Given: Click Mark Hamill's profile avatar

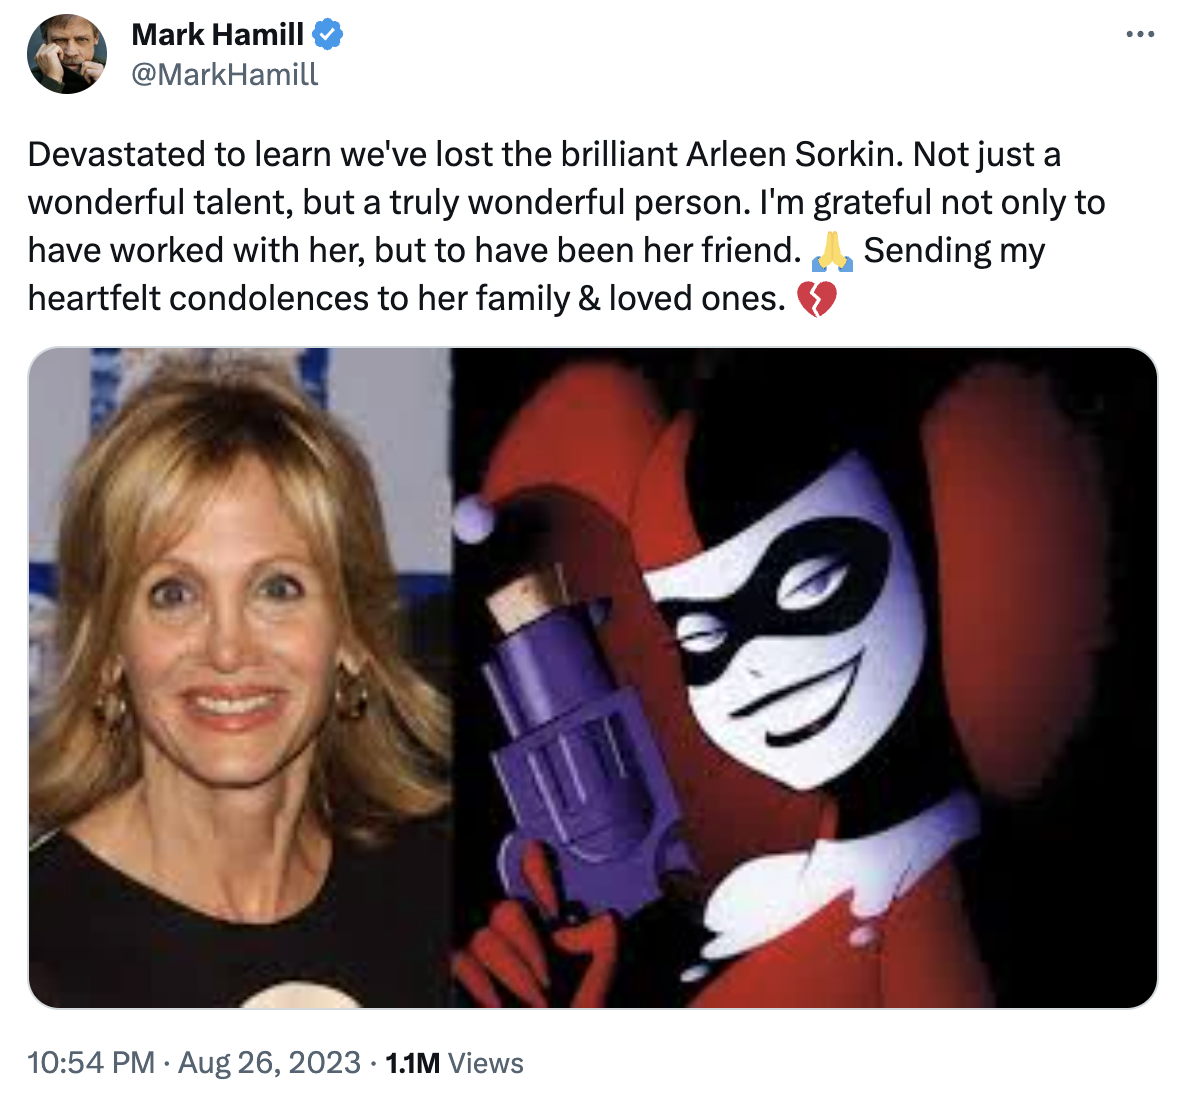Looking at the screenshot, I should pyautogui.click(x=64, y=50).
